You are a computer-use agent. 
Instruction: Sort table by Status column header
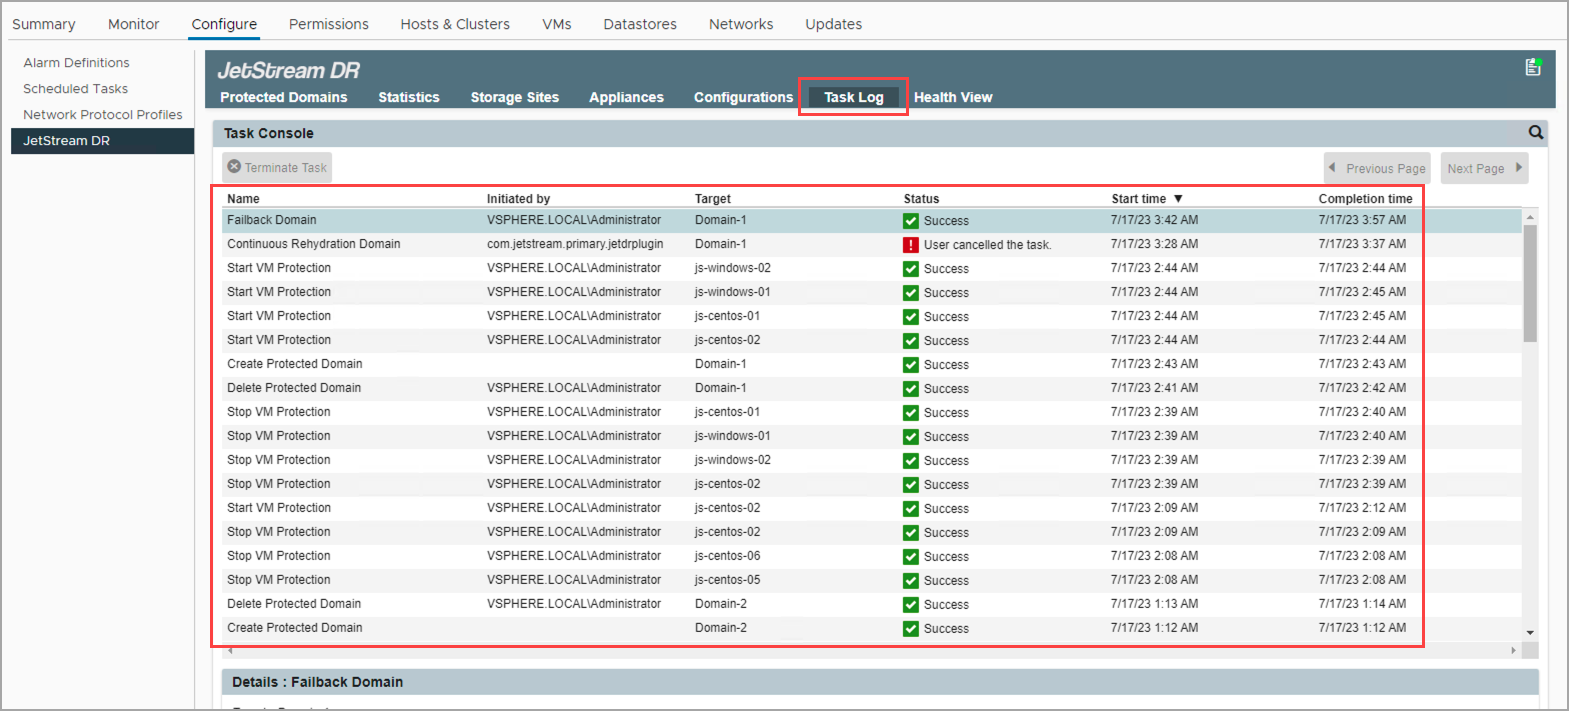[921, 199]
